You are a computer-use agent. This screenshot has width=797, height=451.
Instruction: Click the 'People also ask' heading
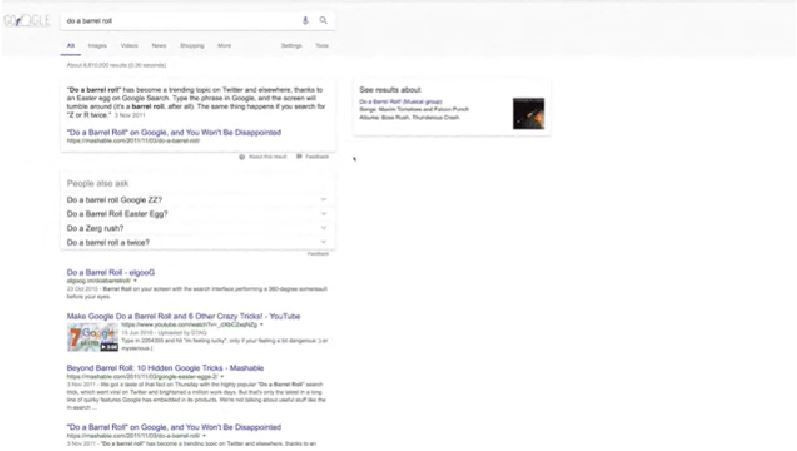point(97,184)
